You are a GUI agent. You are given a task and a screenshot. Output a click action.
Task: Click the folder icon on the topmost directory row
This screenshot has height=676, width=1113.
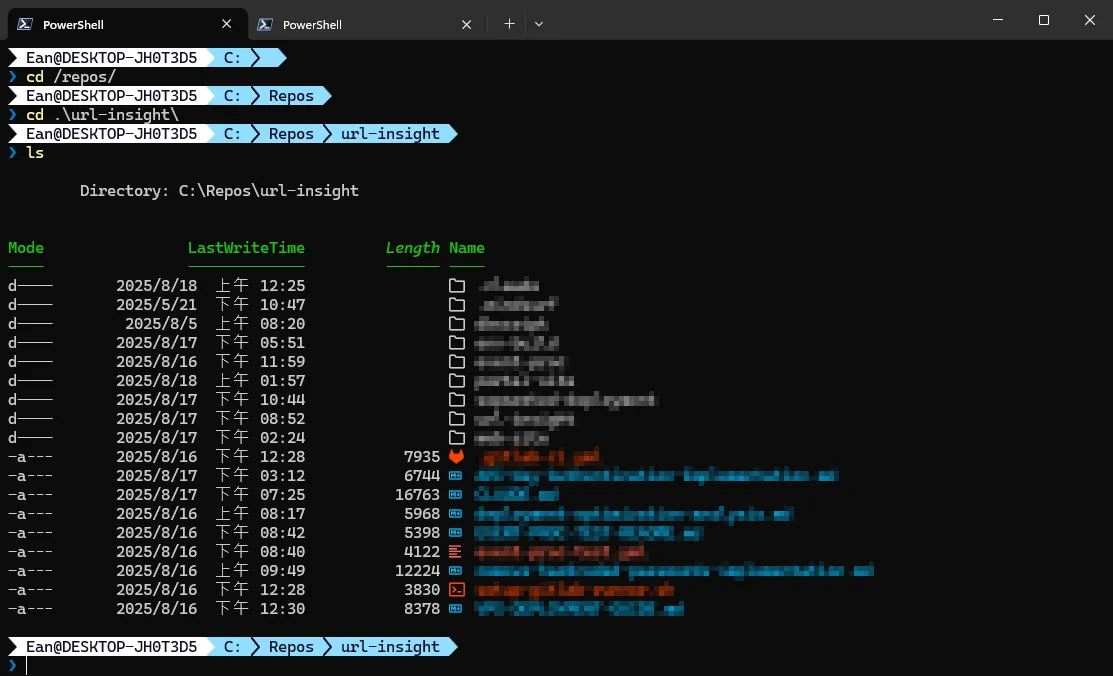(x=457, y=285)
